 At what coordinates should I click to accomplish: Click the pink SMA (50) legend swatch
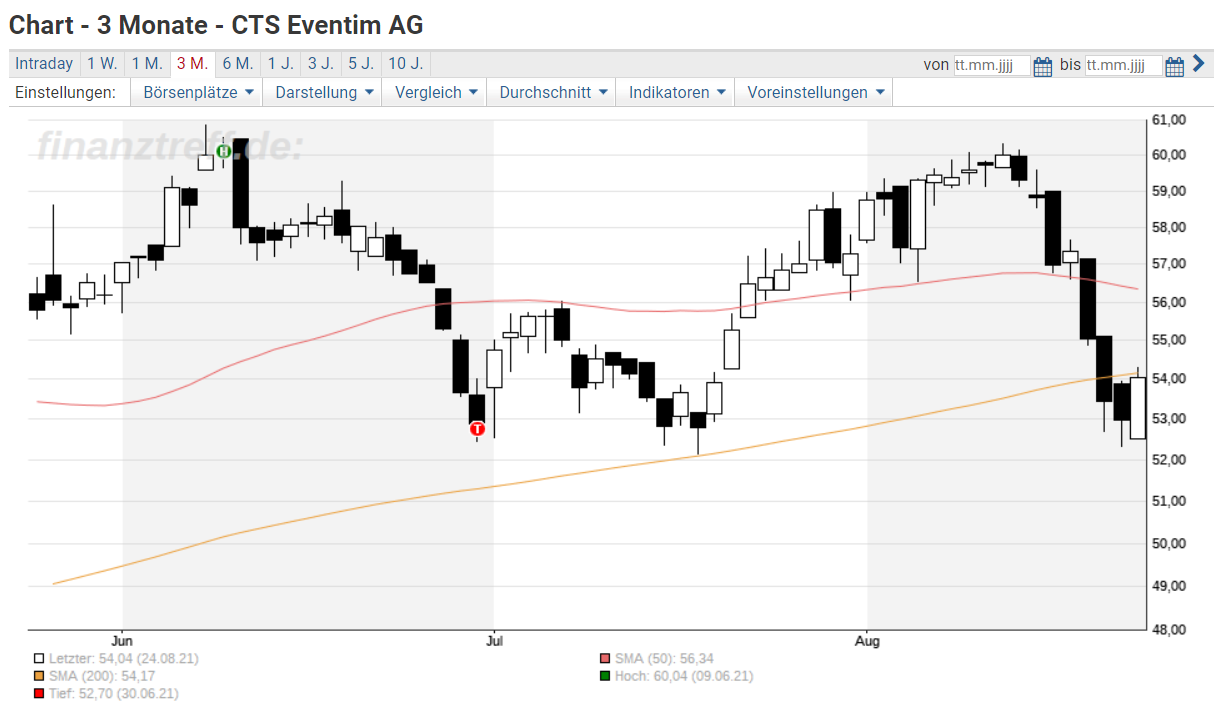click(604, 658)
